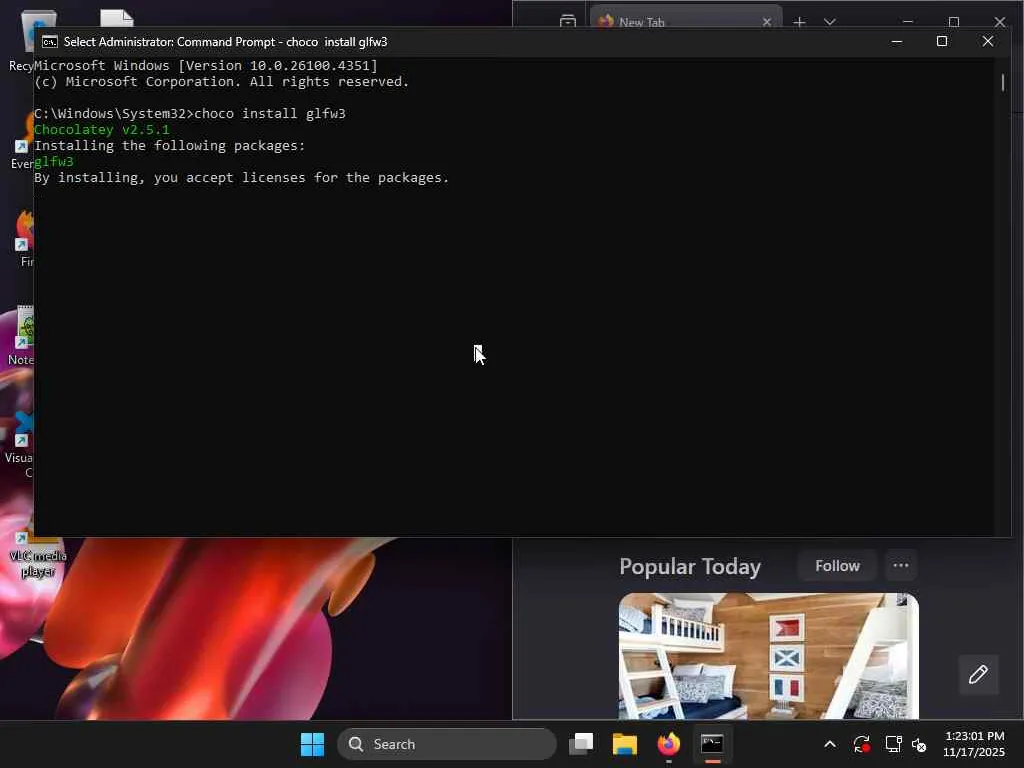Viewport: 1024px width, 768px height.
Task: Click Follow in Popular Today
Action: pos(837,566)
